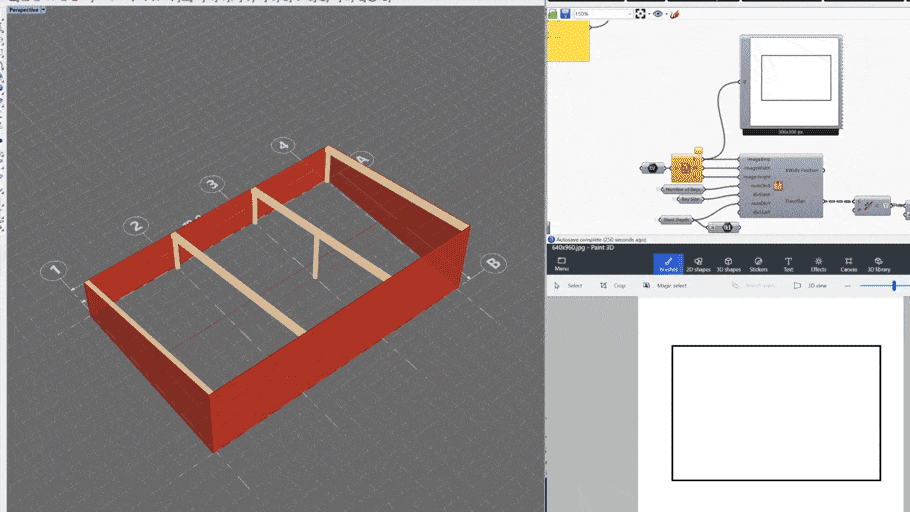Select grid bubble A in Rhino viewport
The height and width of the screenshot is (512, 910).
[362, 159]
